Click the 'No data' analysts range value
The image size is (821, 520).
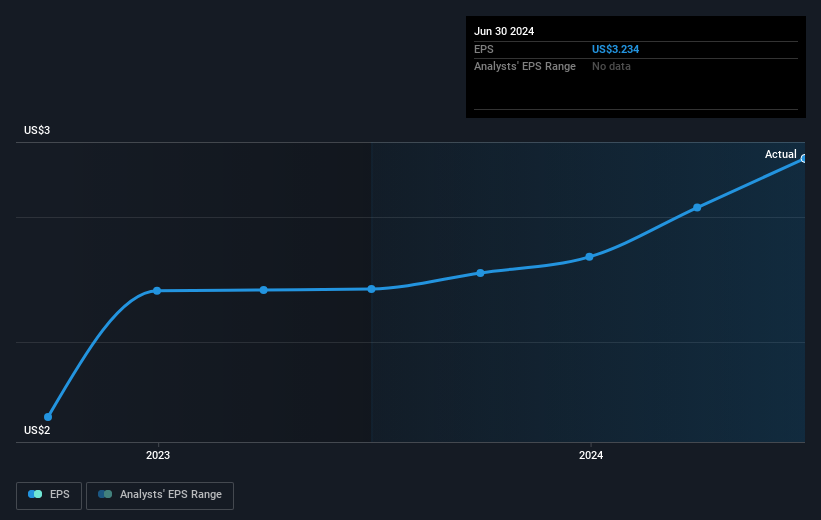(611, 67)
